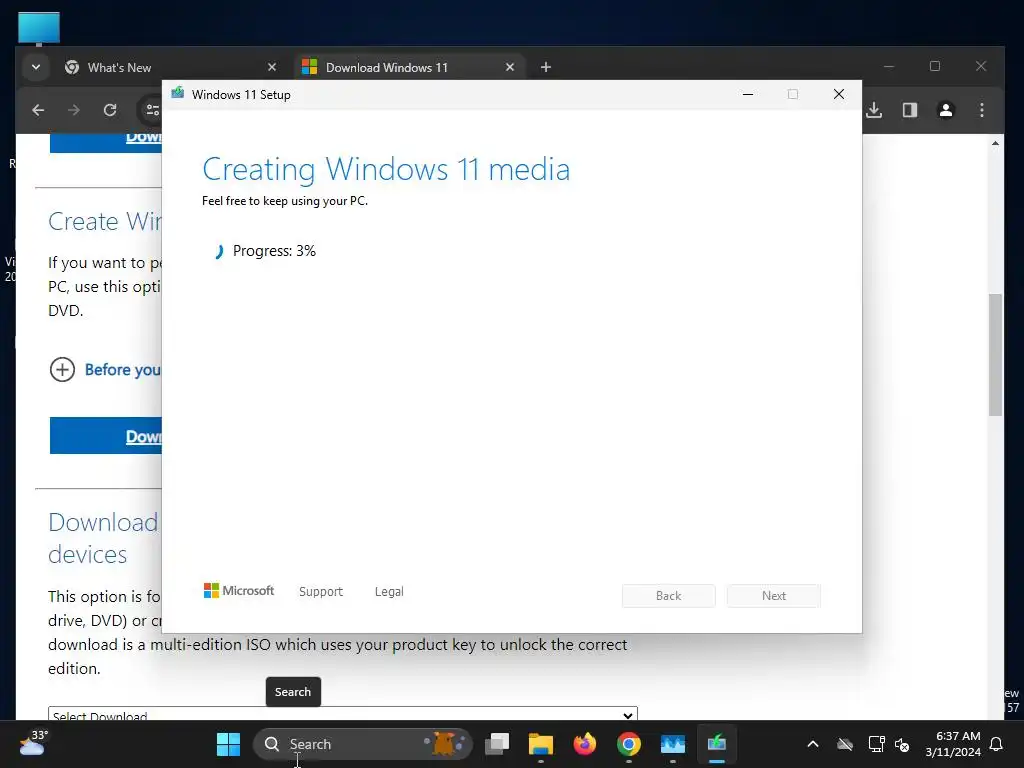Click the muted volume tray icon
The image size is (1024, 768).
(903, 744)
